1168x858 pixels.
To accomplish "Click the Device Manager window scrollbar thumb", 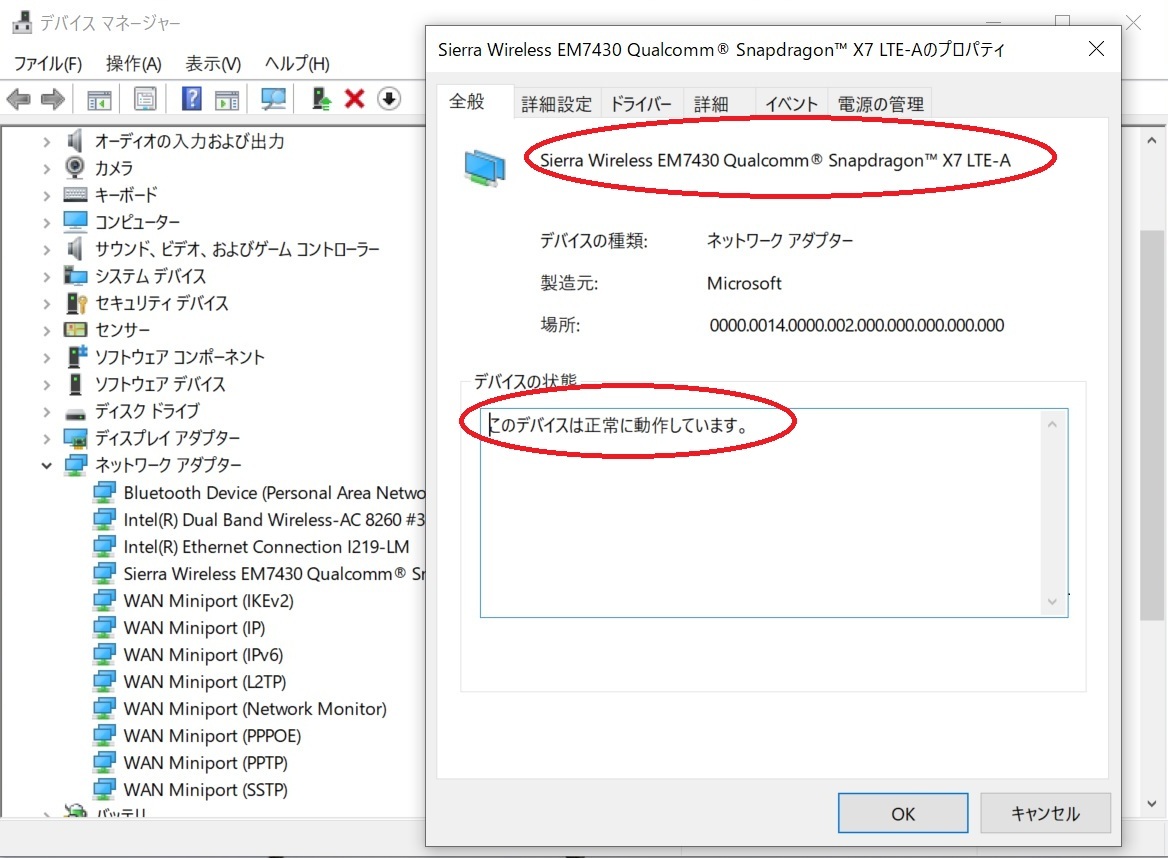I will pyautogui.click(x=1152, y=425).
